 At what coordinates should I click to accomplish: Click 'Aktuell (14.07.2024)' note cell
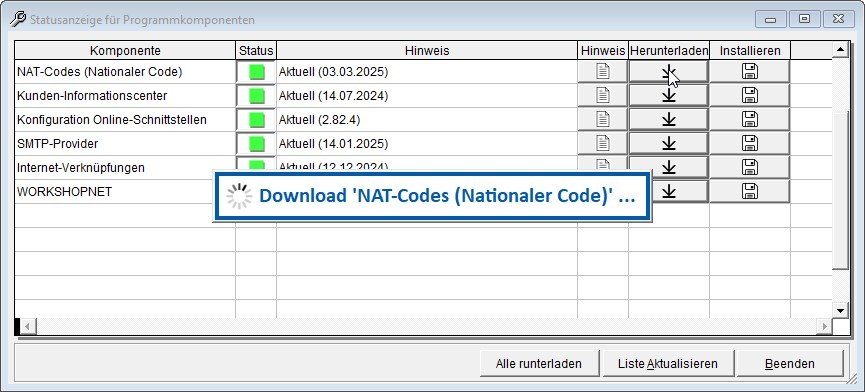tap(427, 95)
